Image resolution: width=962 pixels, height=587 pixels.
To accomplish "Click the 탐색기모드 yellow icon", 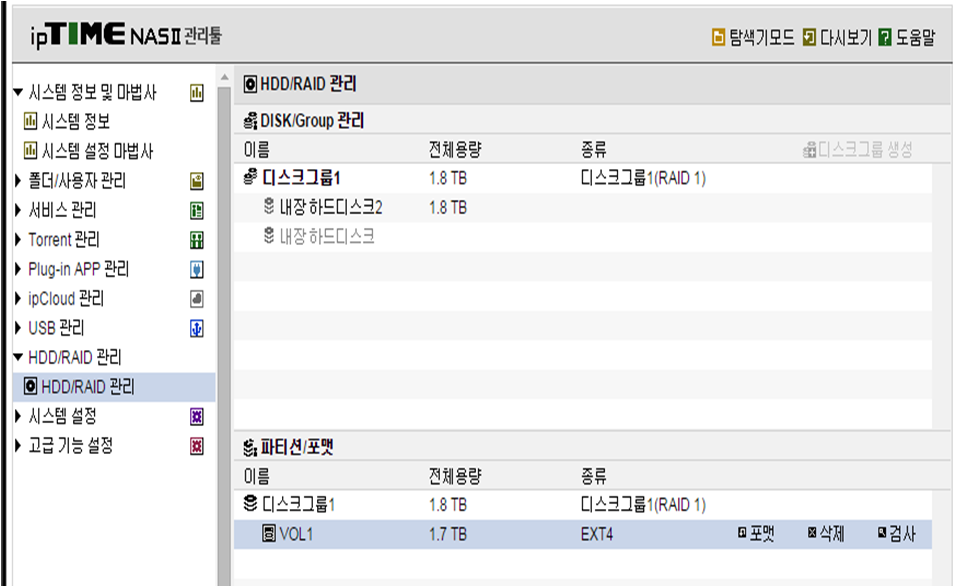I will click(x=718, y=37).
